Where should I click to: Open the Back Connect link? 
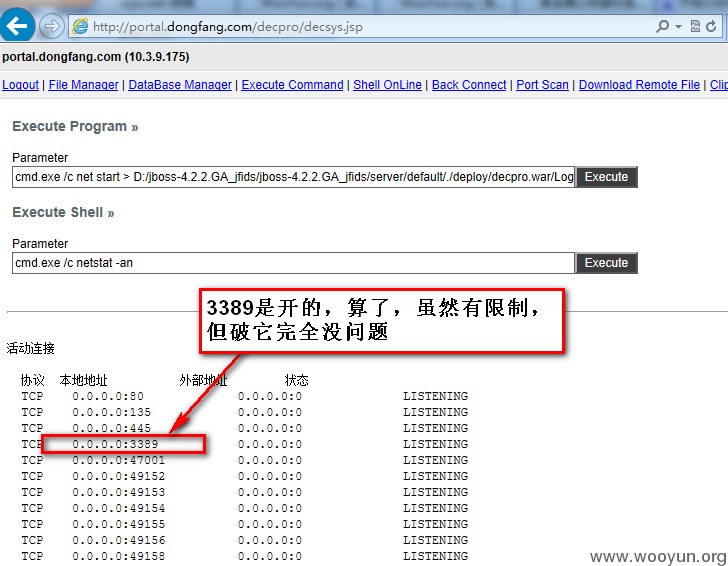click(469, 85)
